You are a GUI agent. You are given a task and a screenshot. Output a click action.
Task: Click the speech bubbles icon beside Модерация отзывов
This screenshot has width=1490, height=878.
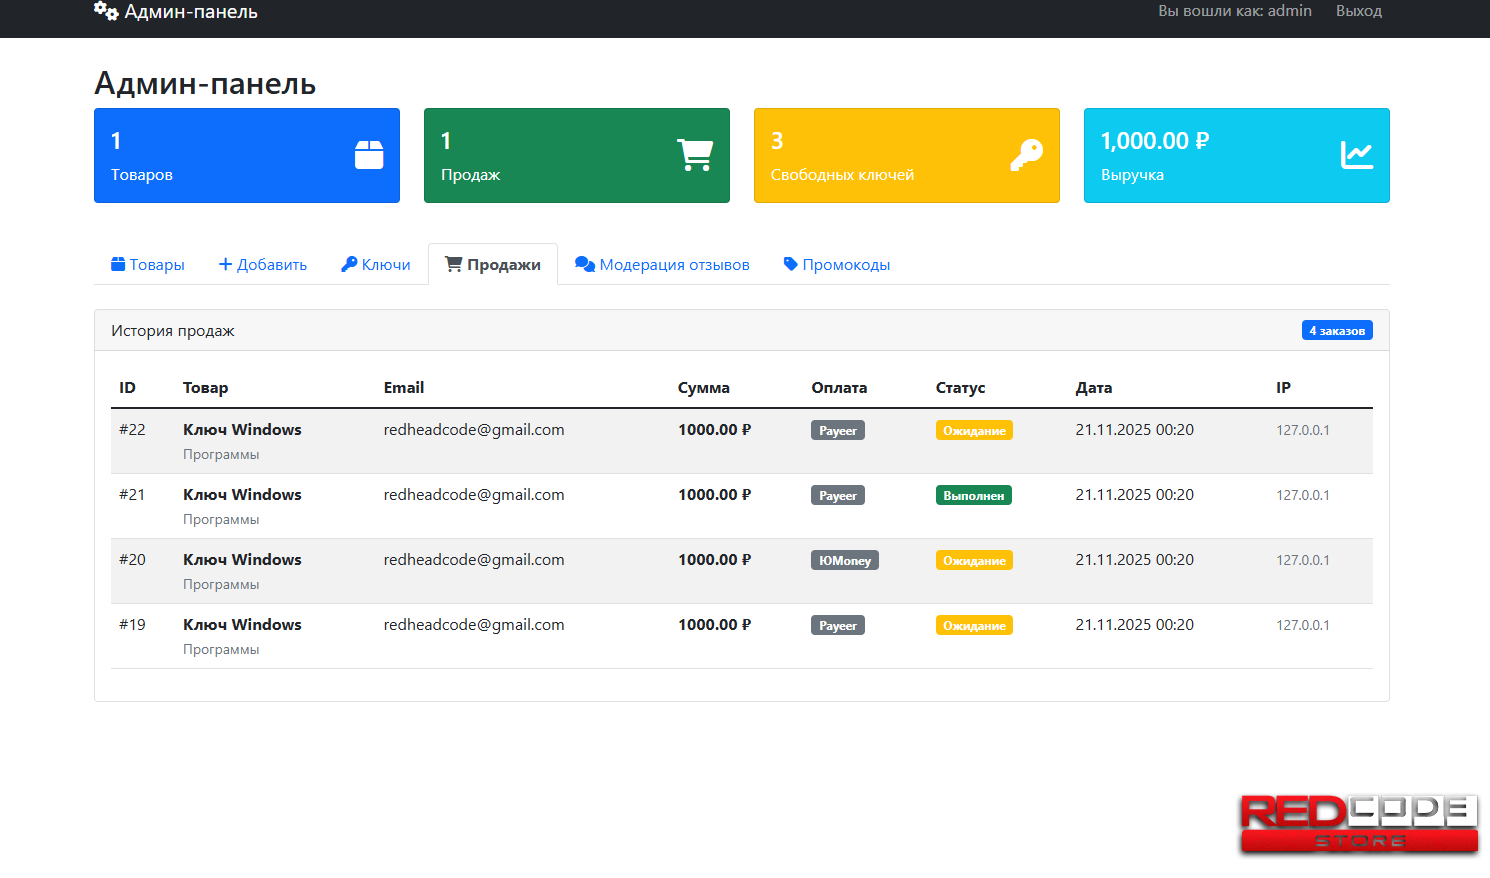tap(585, 264)
